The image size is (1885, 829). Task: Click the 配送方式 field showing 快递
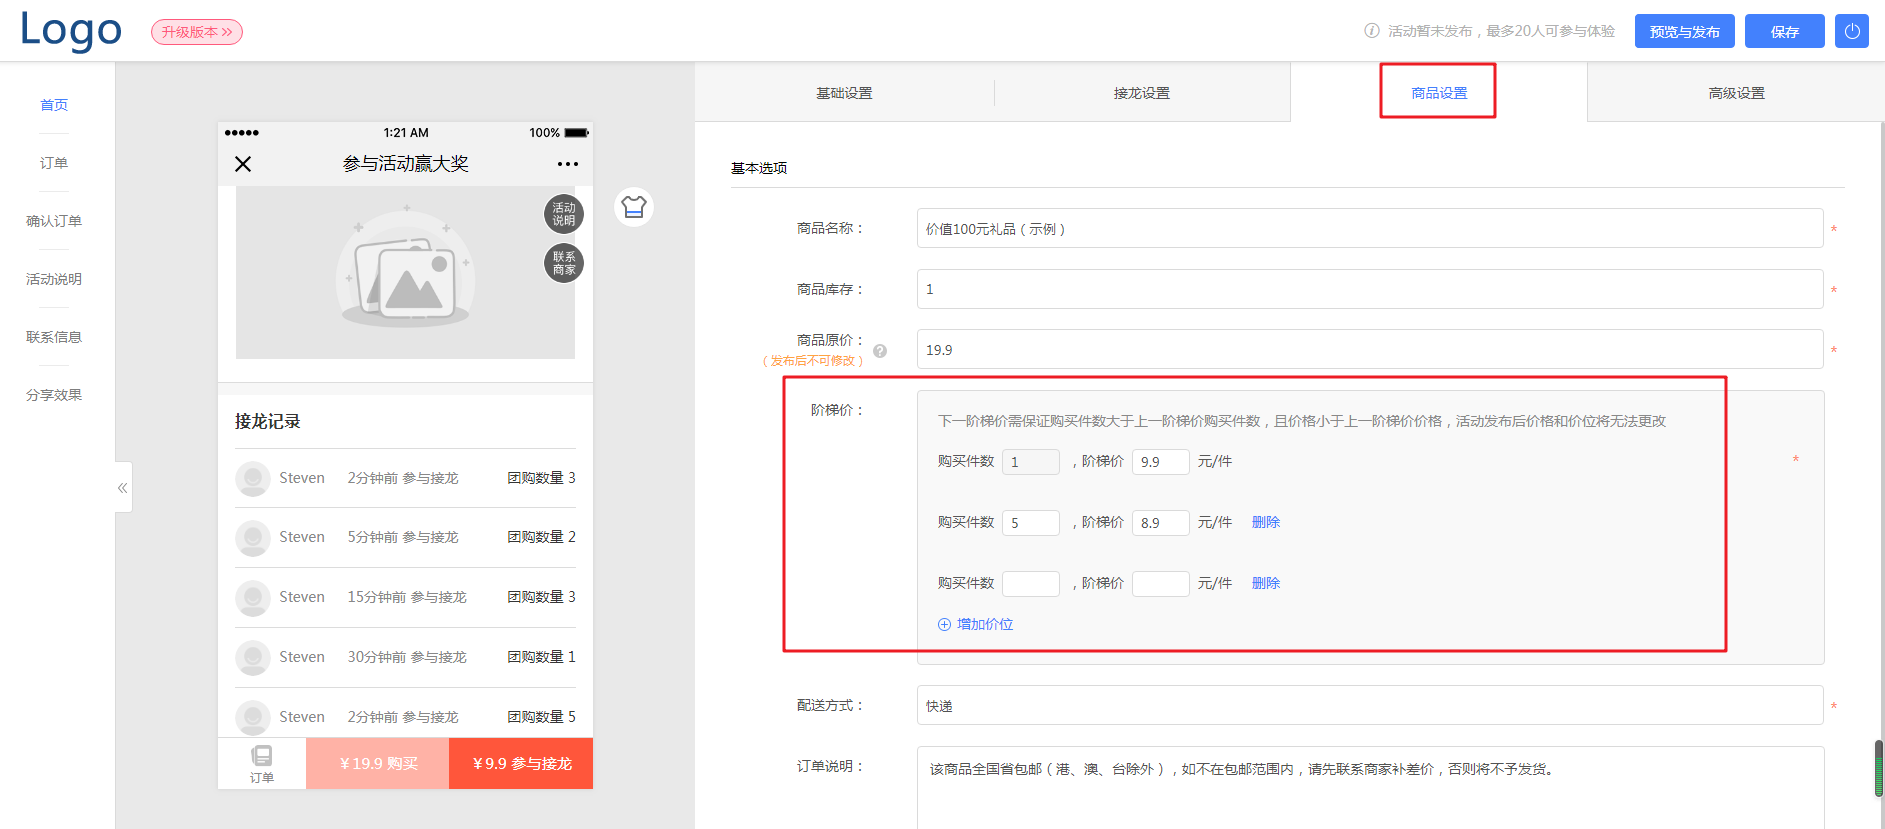click(1370, 705)
